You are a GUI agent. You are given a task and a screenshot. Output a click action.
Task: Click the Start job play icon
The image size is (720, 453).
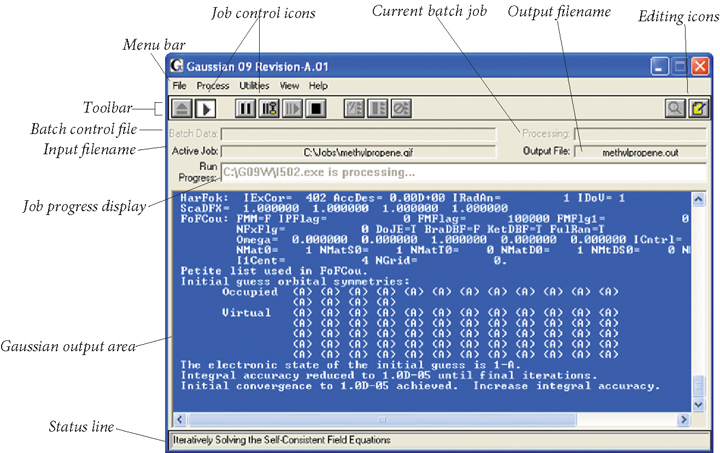coord(206,108)
